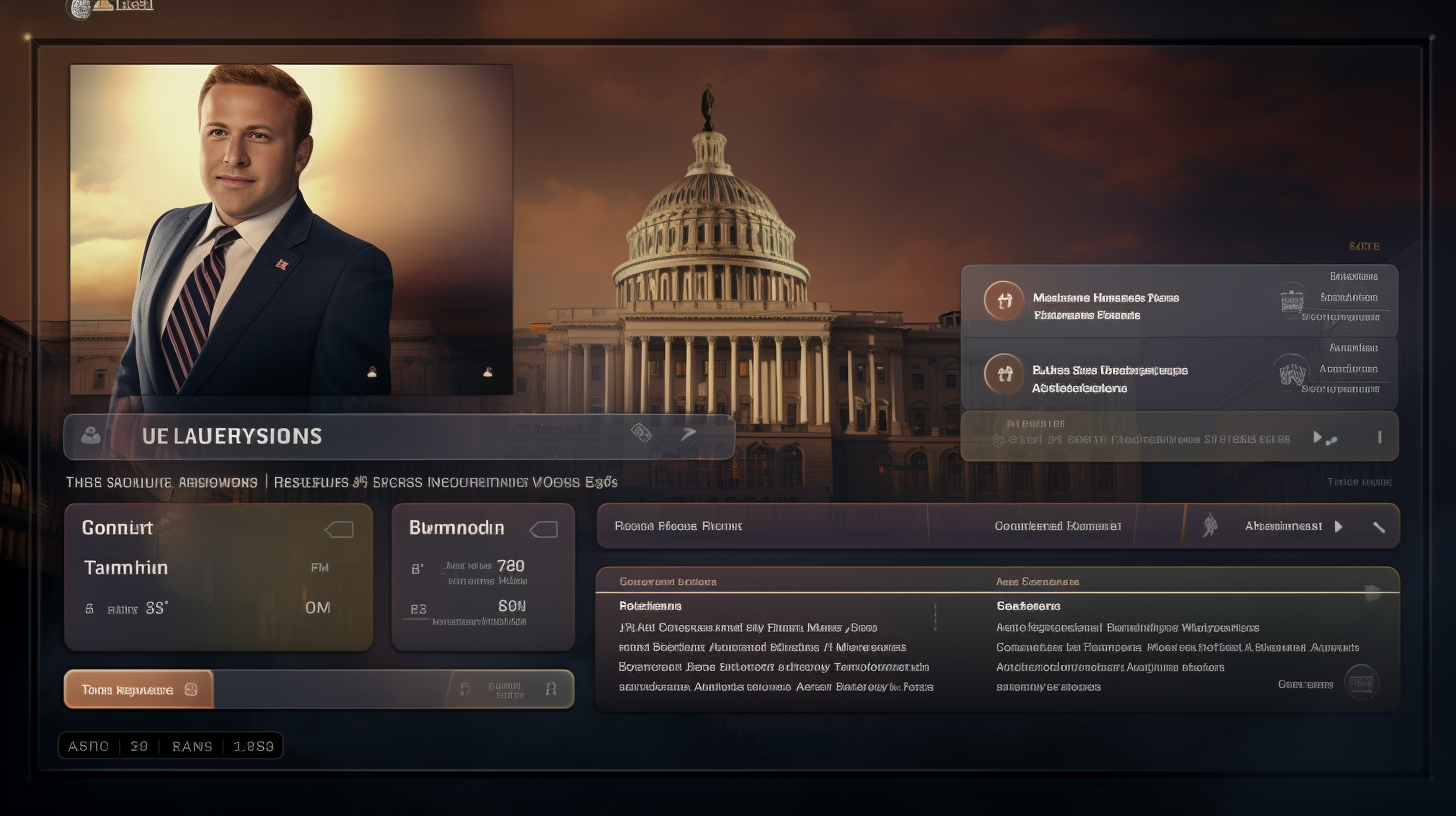Click the portrait photo of the politician

pos(291,227)
